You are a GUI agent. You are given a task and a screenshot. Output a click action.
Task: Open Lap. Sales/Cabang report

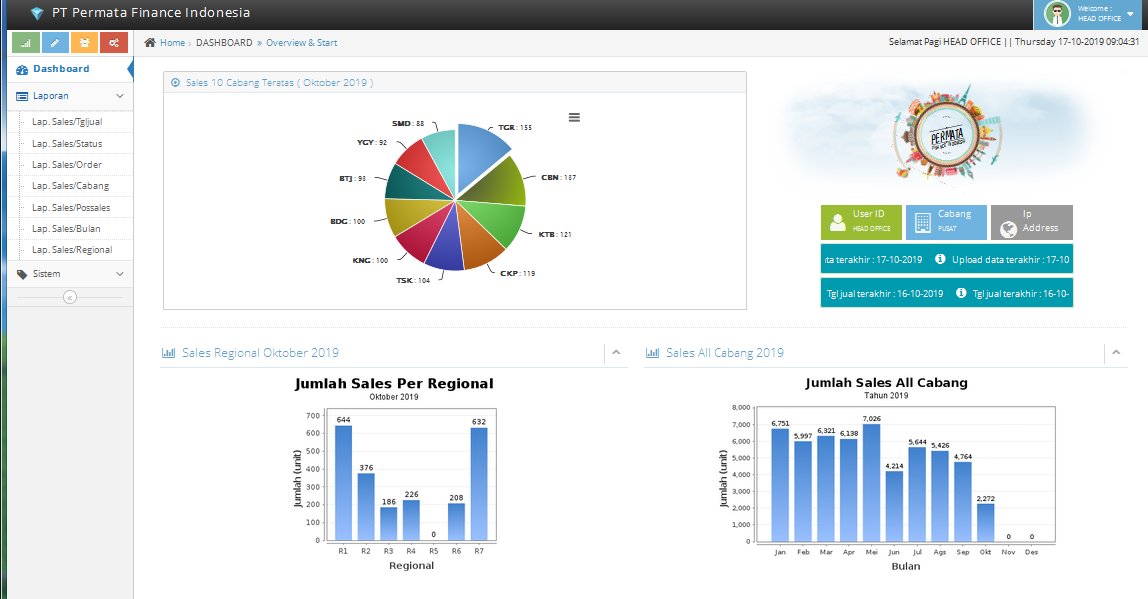[70, 186]
